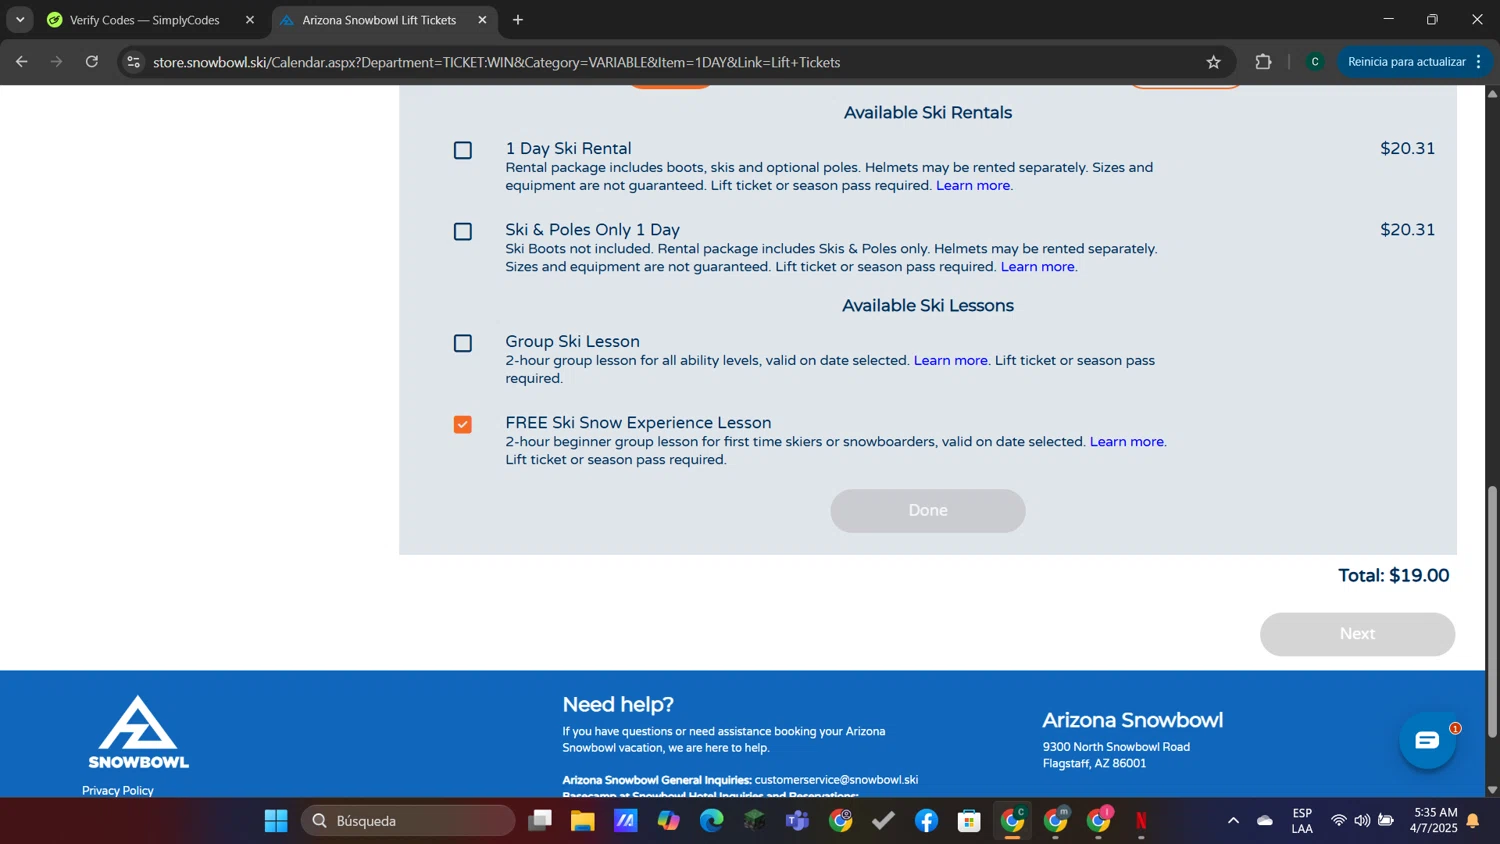Bookmark this page with the star
The image size is (1500, 844).
coord(1213,62)
